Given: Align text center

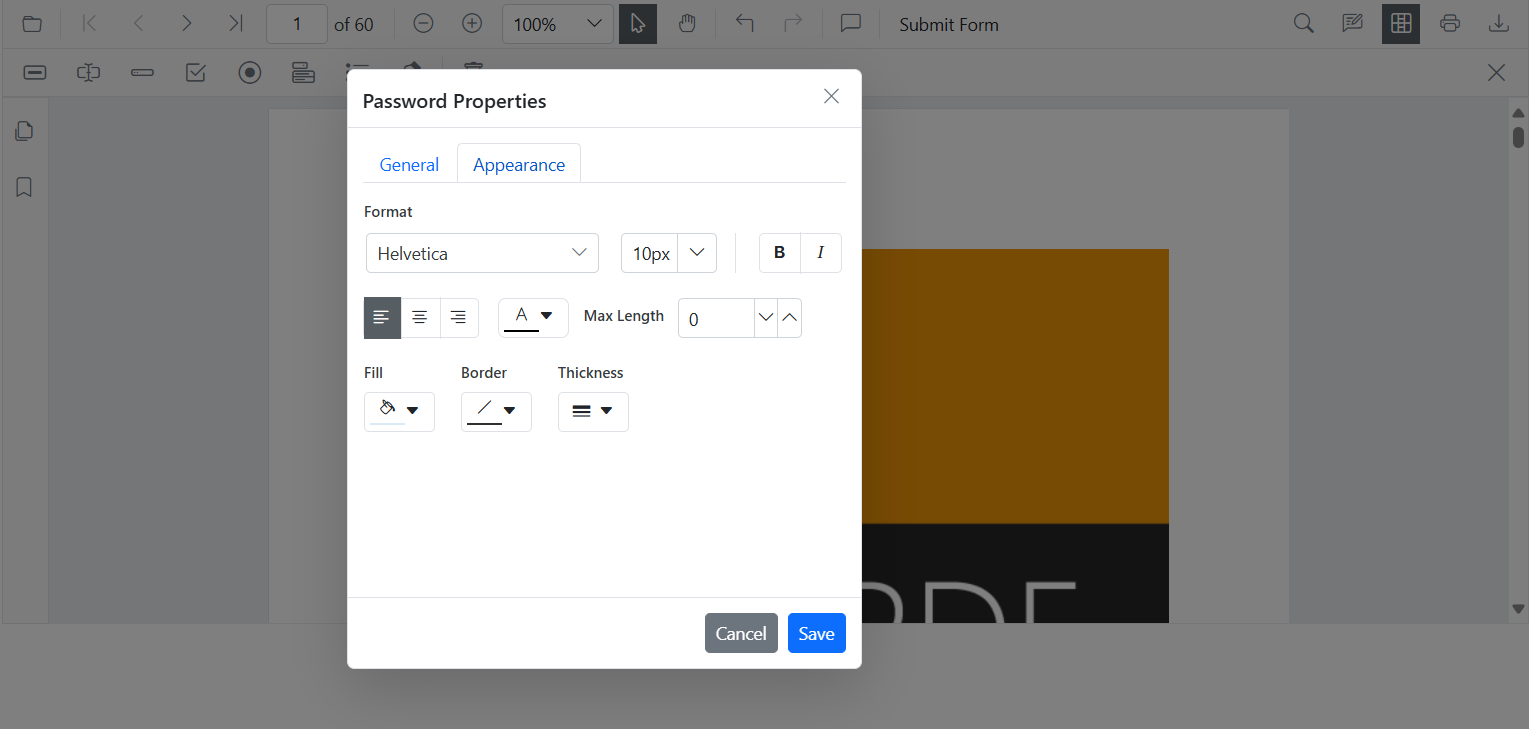Looking at the screenshot, I should (x=420, y=317).
